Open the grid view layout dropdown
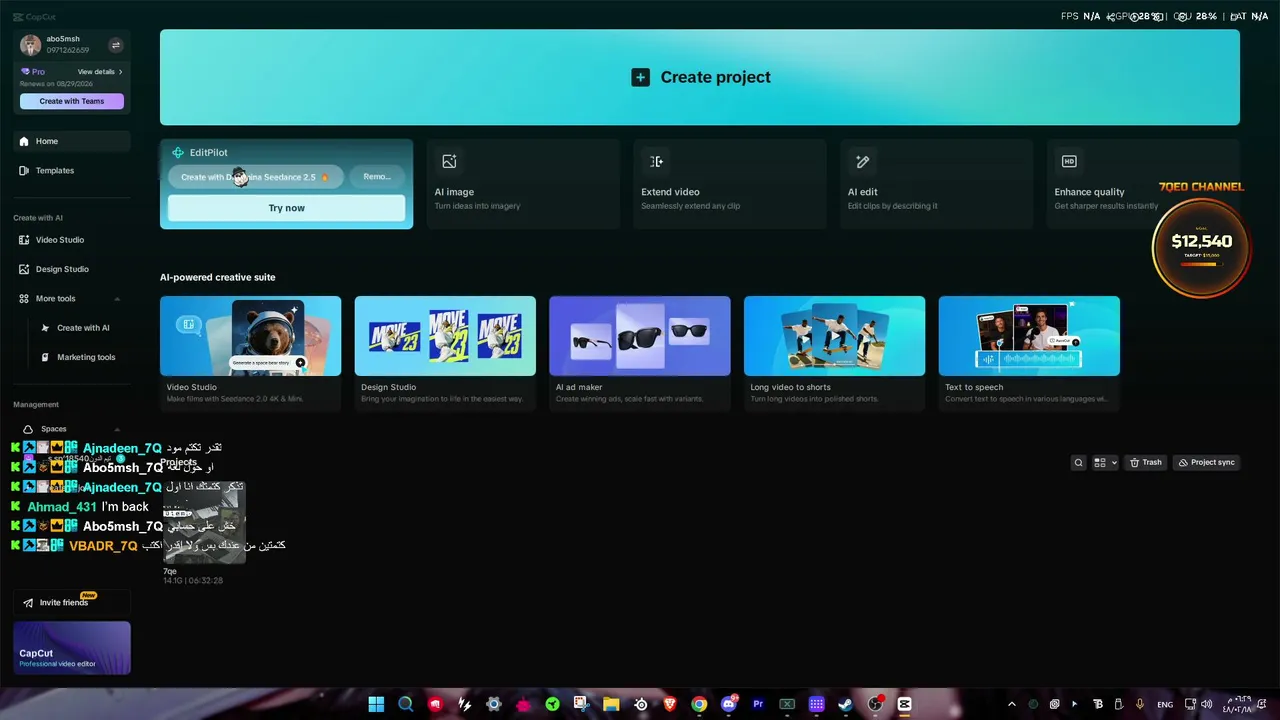Screen dimensions: 1280x720 (1105, 462)
